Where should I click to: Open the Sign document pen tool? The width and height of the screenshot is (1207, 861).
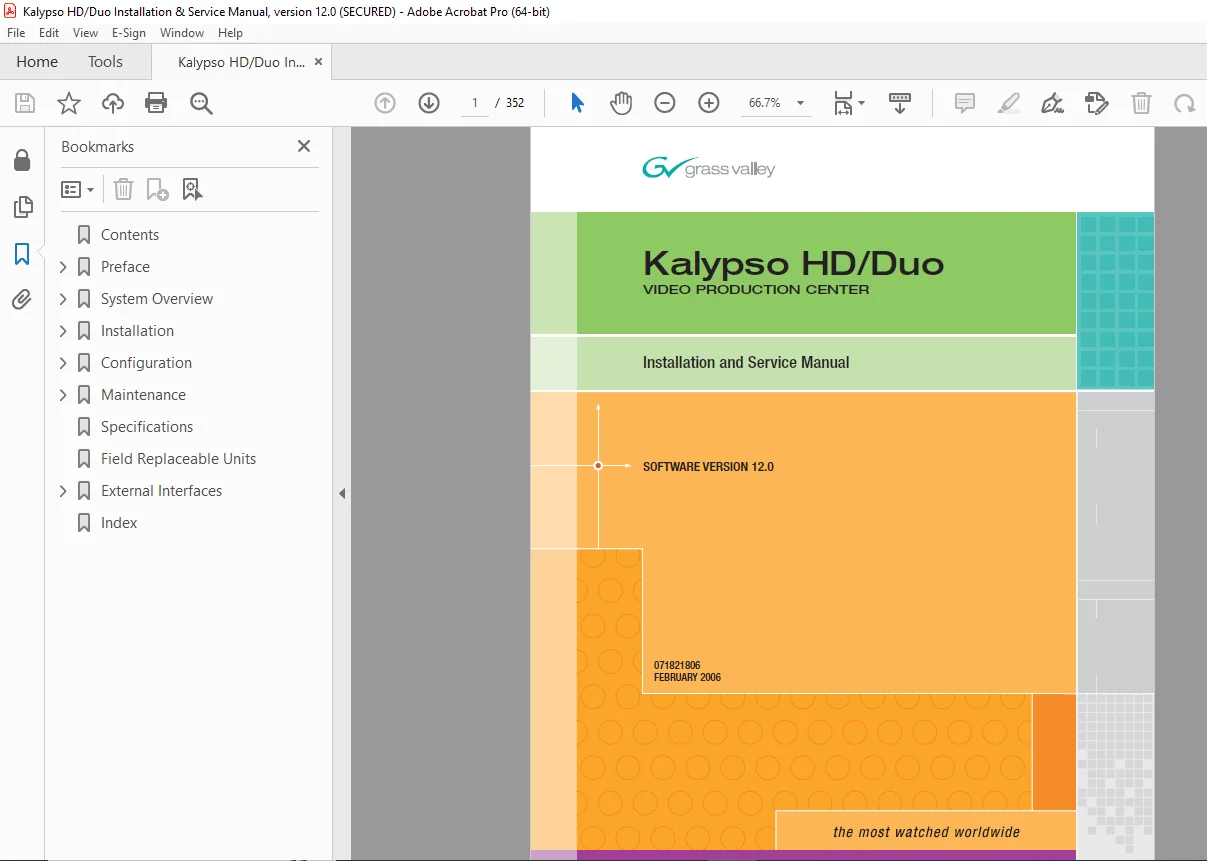[x=1052, y=103]
